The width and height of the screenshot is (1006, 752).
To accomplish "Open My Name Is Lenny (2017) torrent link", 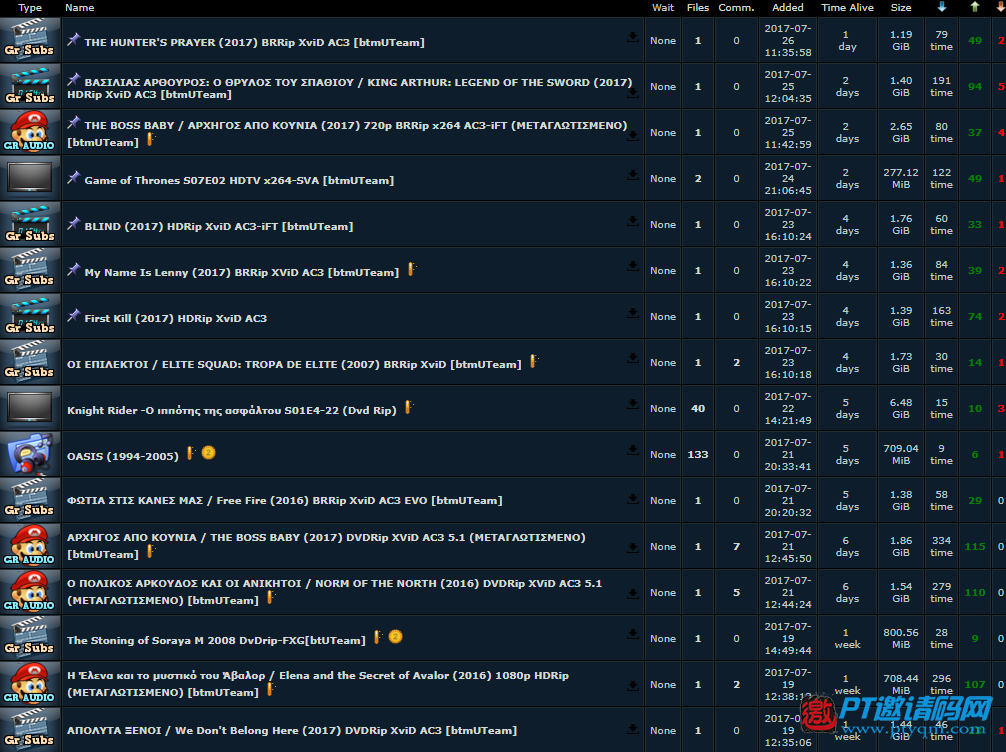I will point(241,273).
